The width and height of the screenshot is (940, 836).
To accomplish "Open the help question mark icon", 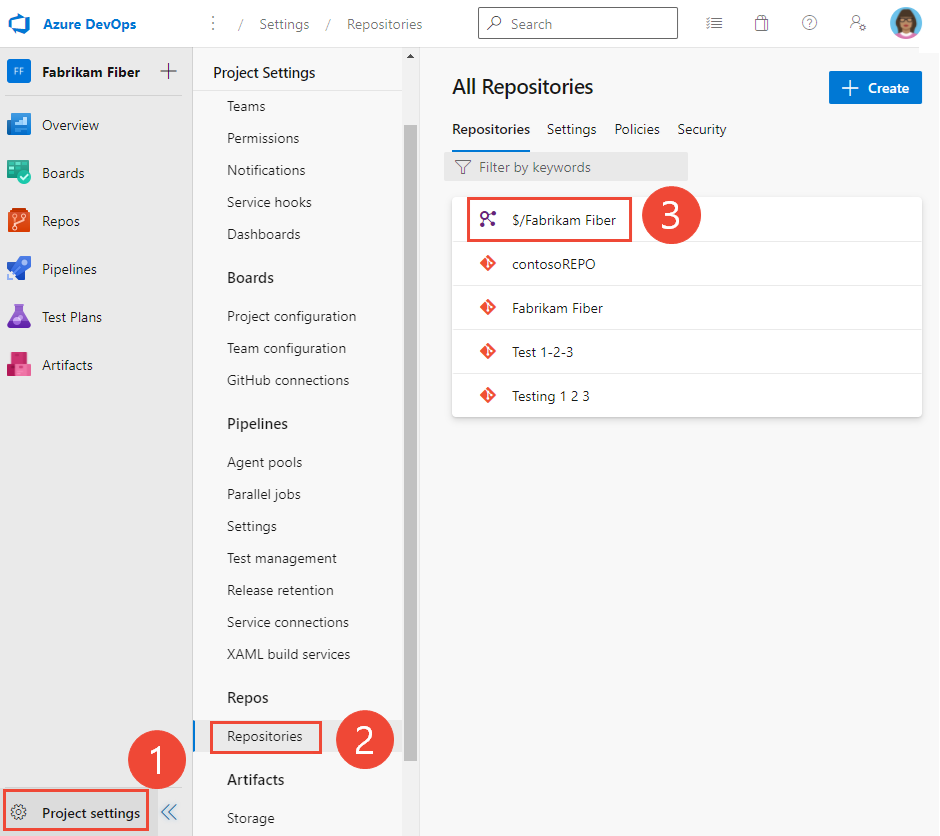I will (x=809, y=22).
